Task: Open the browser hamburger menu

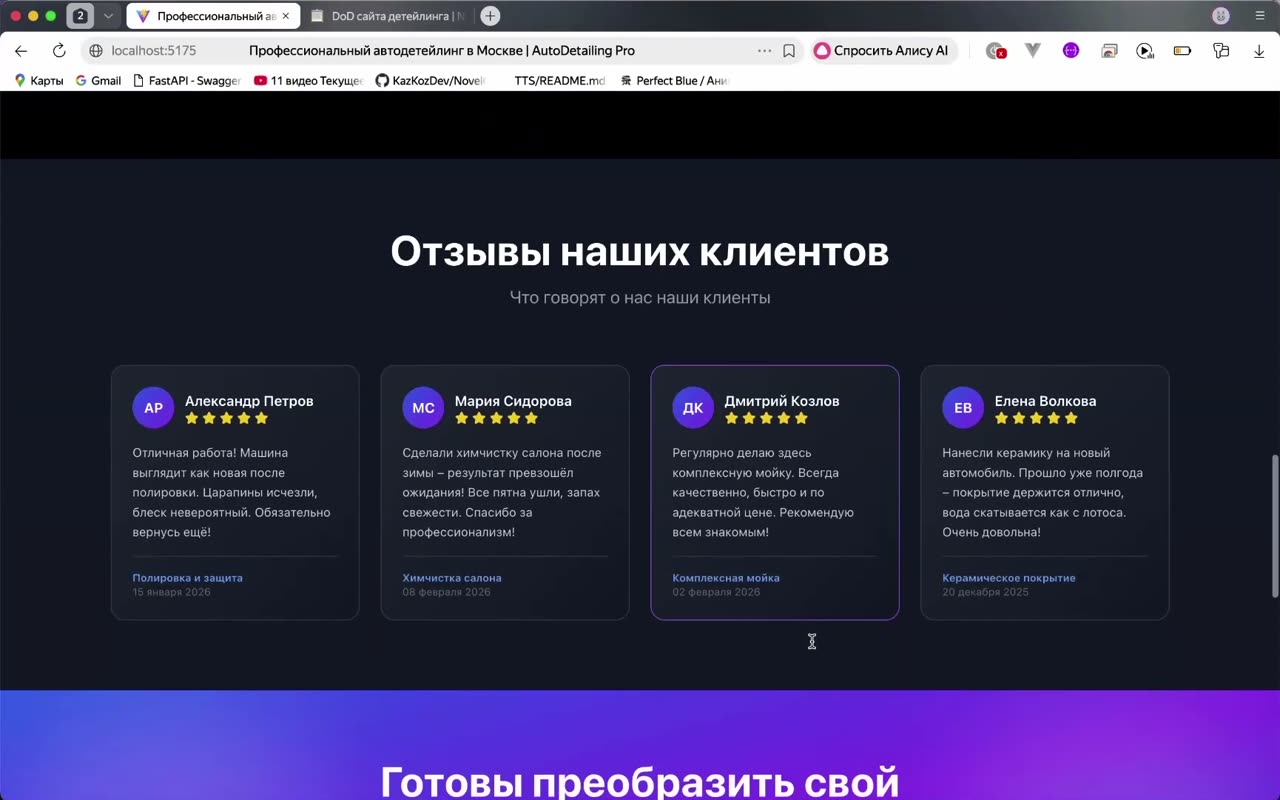Action: pyautogui.click(x=1260, y=16)
